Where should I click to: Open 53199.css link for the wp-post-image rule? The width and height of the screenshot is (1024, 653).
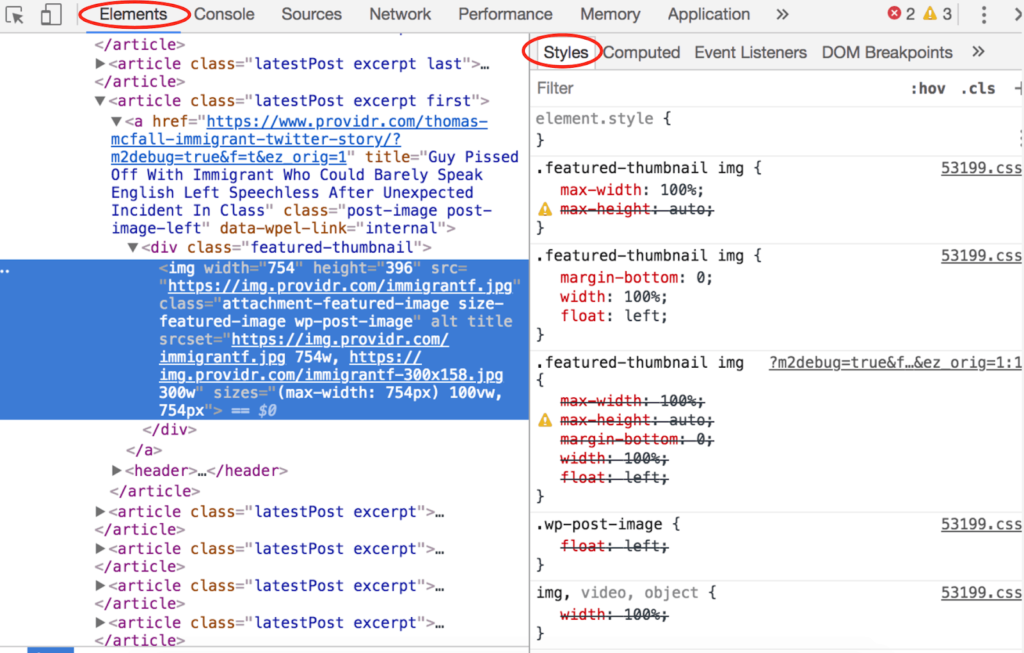pos(981,523)
